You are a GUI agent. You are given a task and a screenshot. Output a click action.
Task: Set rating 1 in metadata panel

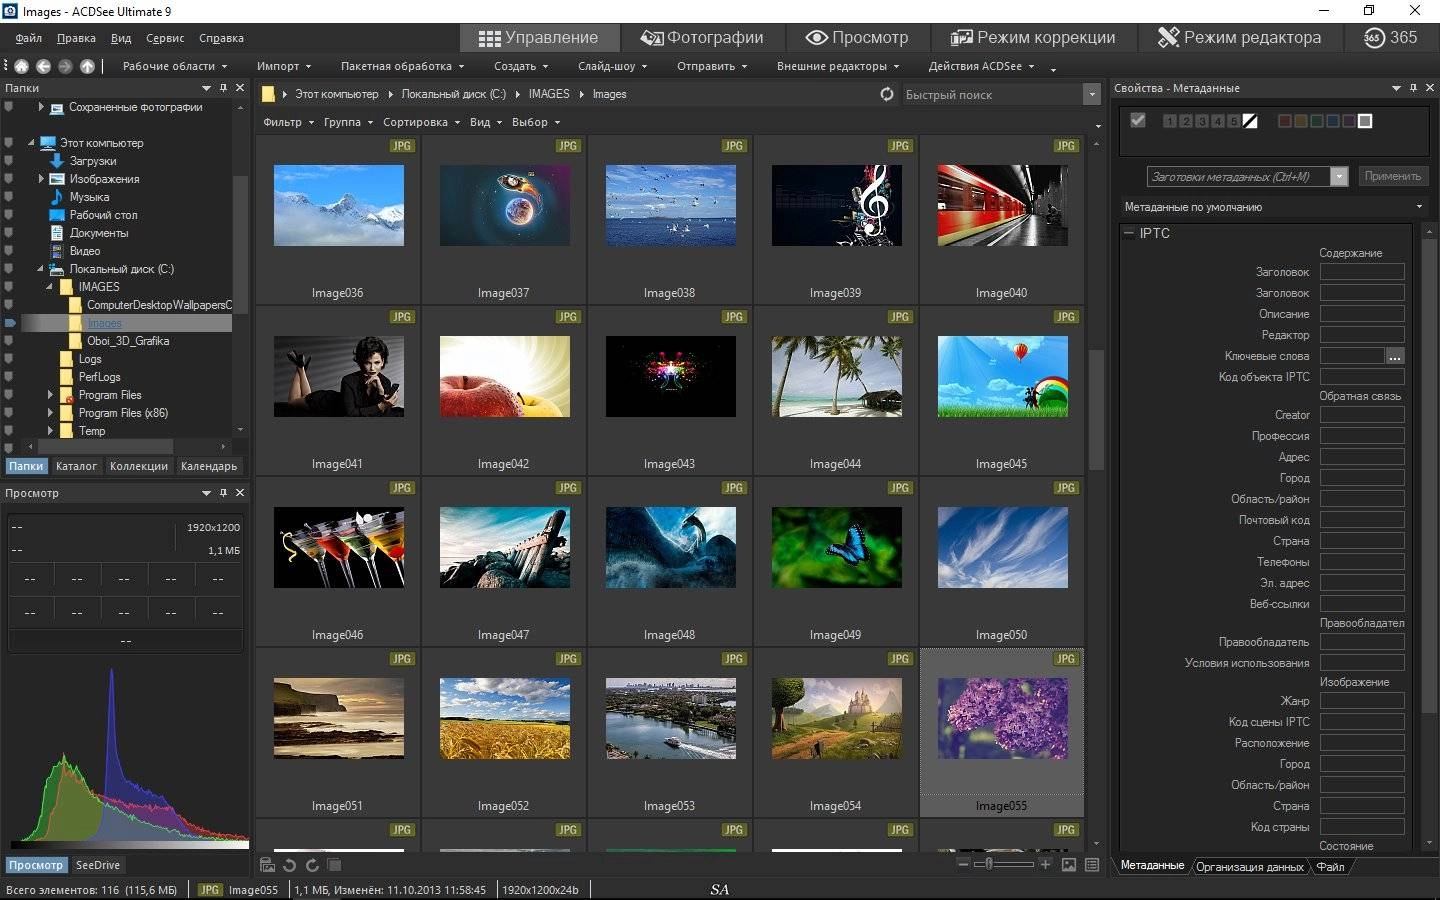(1170, 121)
